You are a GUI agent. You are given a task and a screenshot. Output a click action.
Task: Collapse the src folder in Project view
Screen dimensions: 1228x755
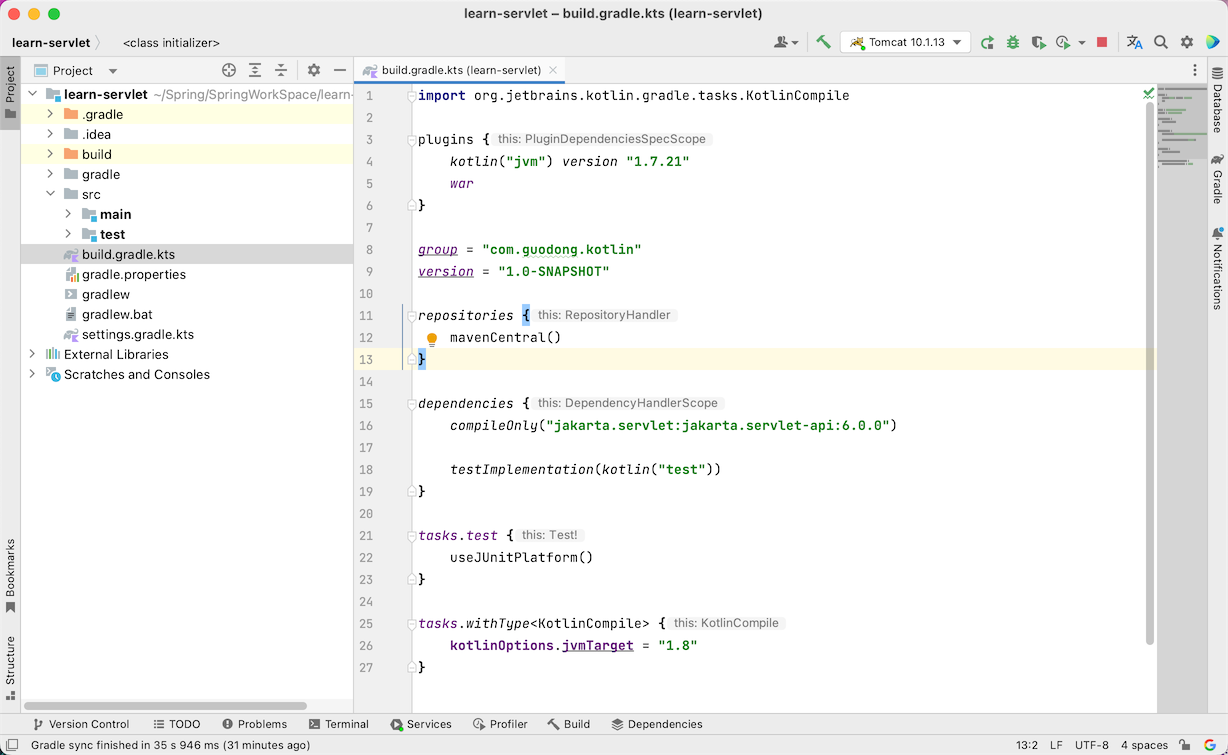pyautogui.click(x=50, y=194)
